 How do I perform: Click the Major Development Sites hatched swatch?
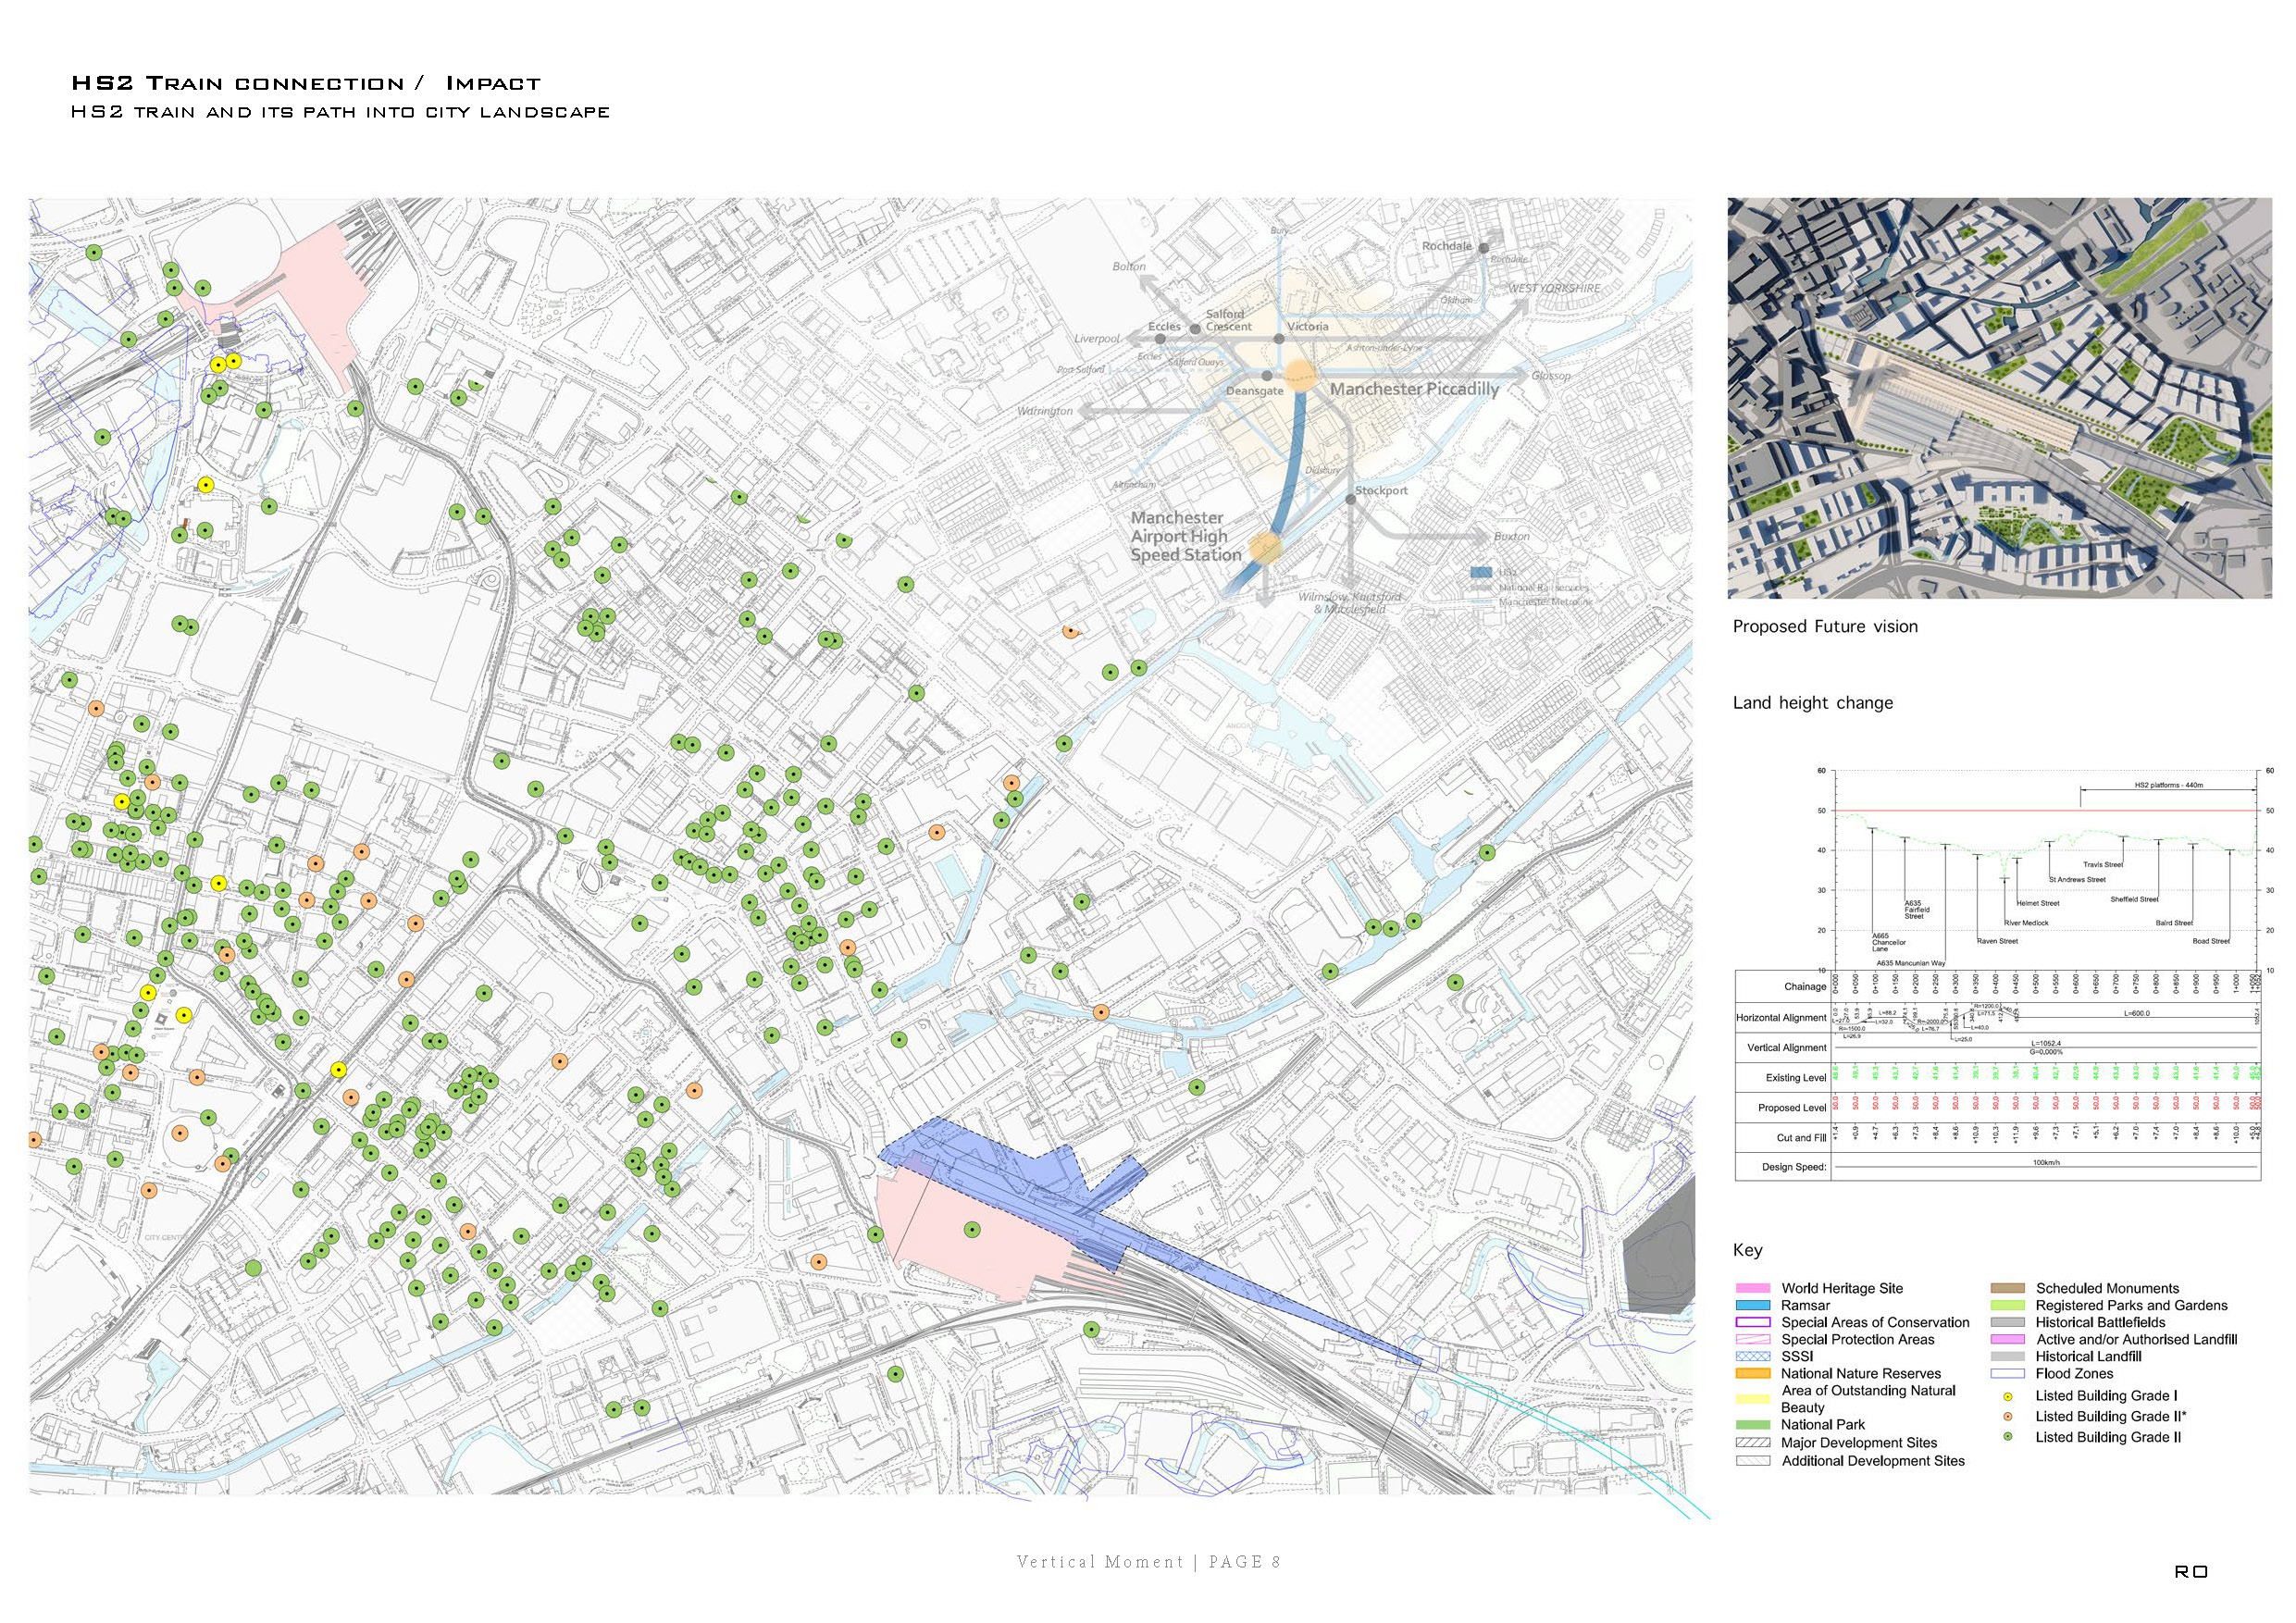pyautogui.click(x=1754, y=1443)
